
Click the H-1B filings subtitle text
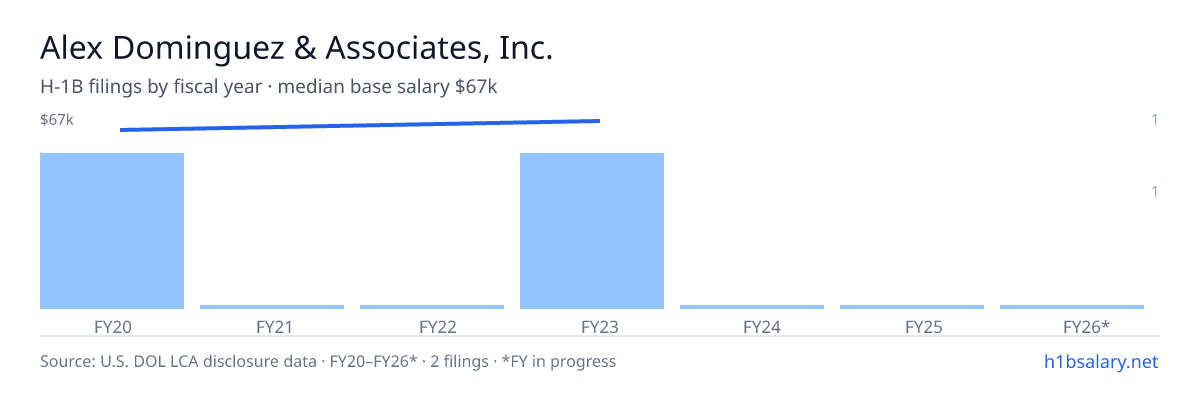[269, 87]
